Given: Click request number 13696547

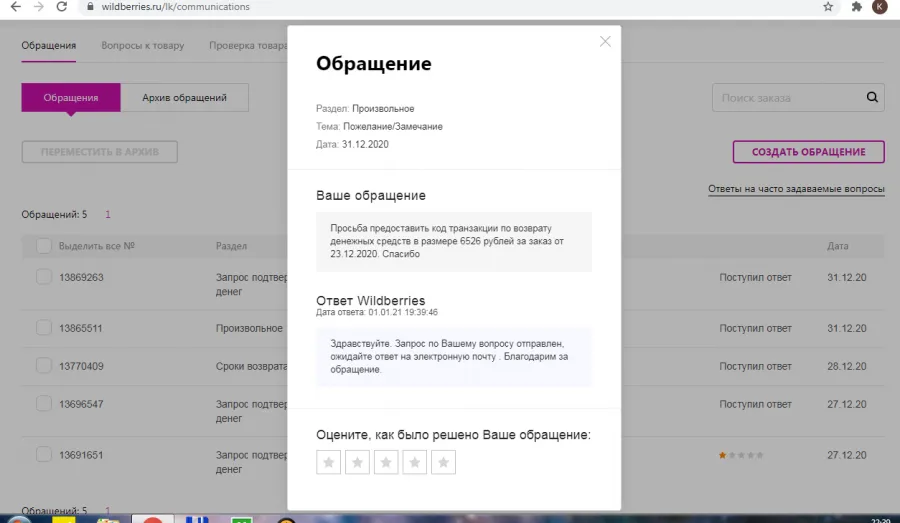Looking at the screenshot, I should pos(81,404).
